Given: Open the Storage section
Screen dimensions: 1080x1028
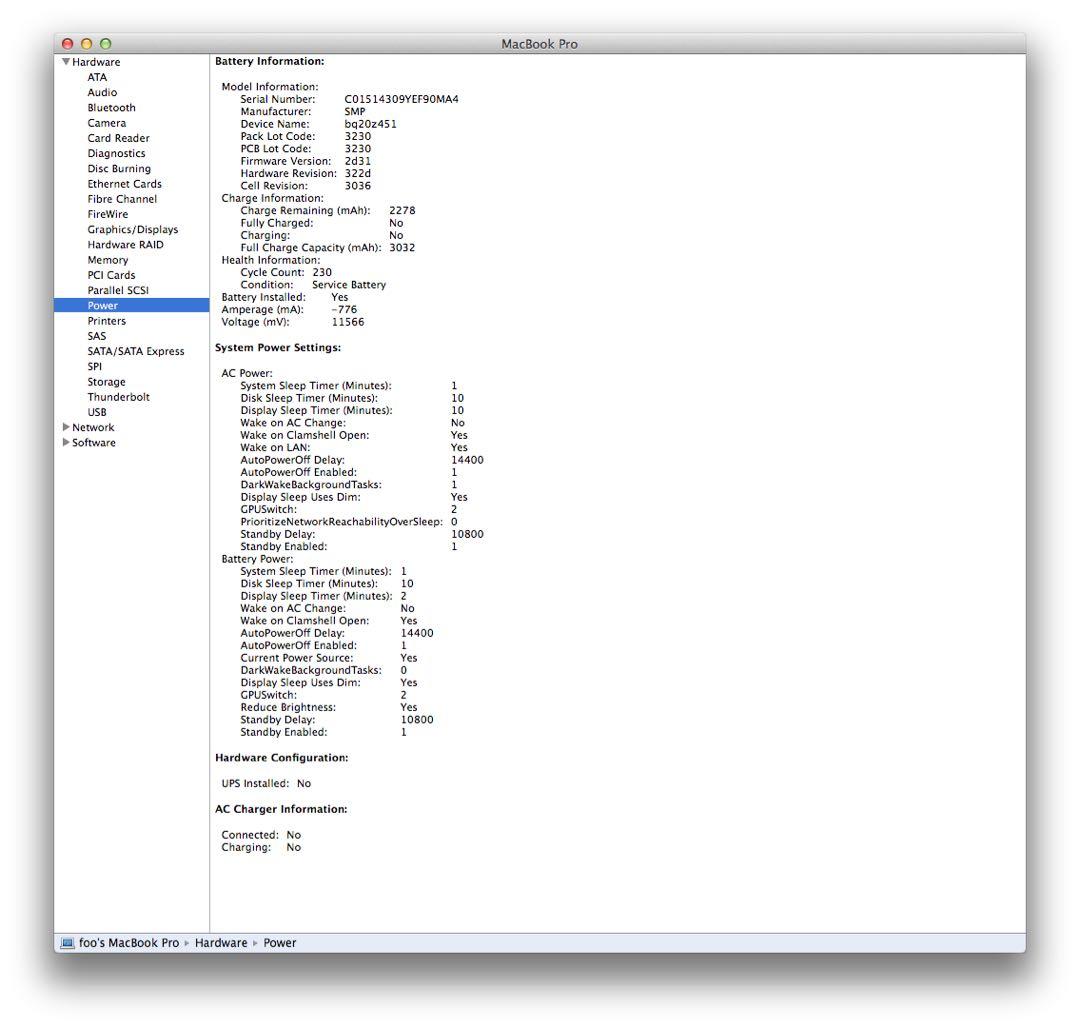Looking at the screenshot, I should [105, 381].
